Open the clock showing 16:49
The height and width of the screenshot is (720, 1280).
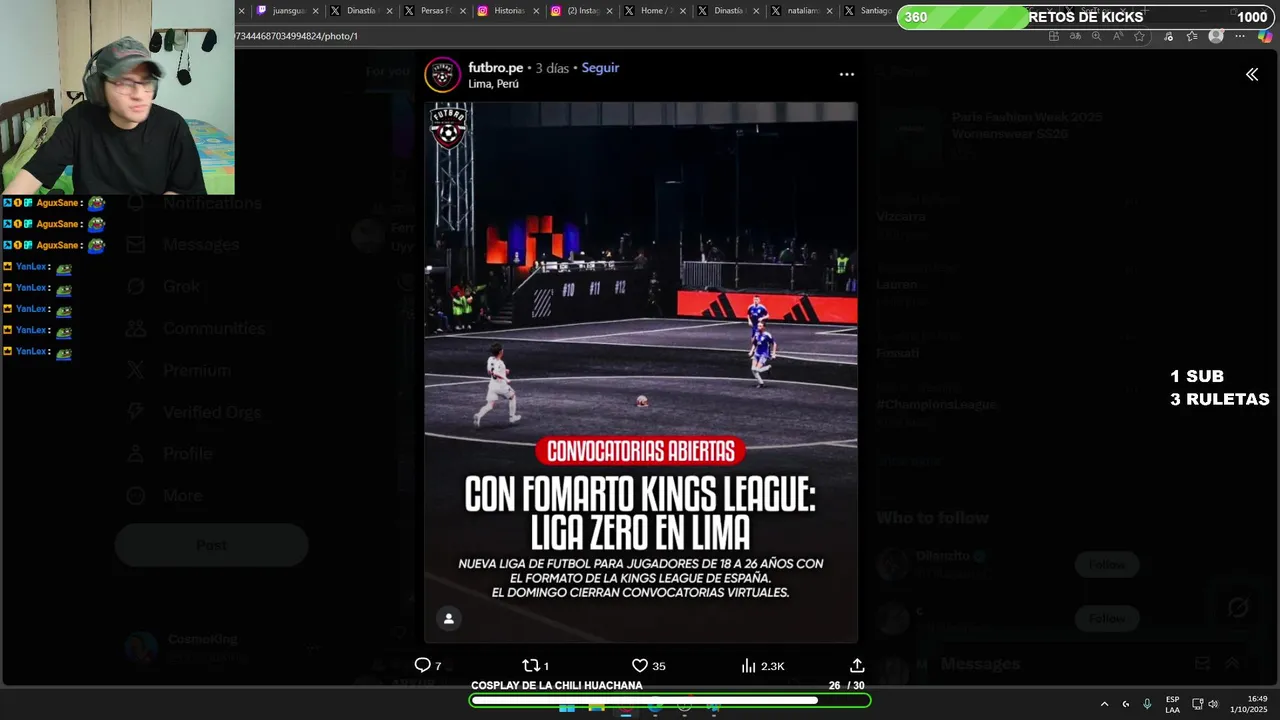(x=1250, y=704)
